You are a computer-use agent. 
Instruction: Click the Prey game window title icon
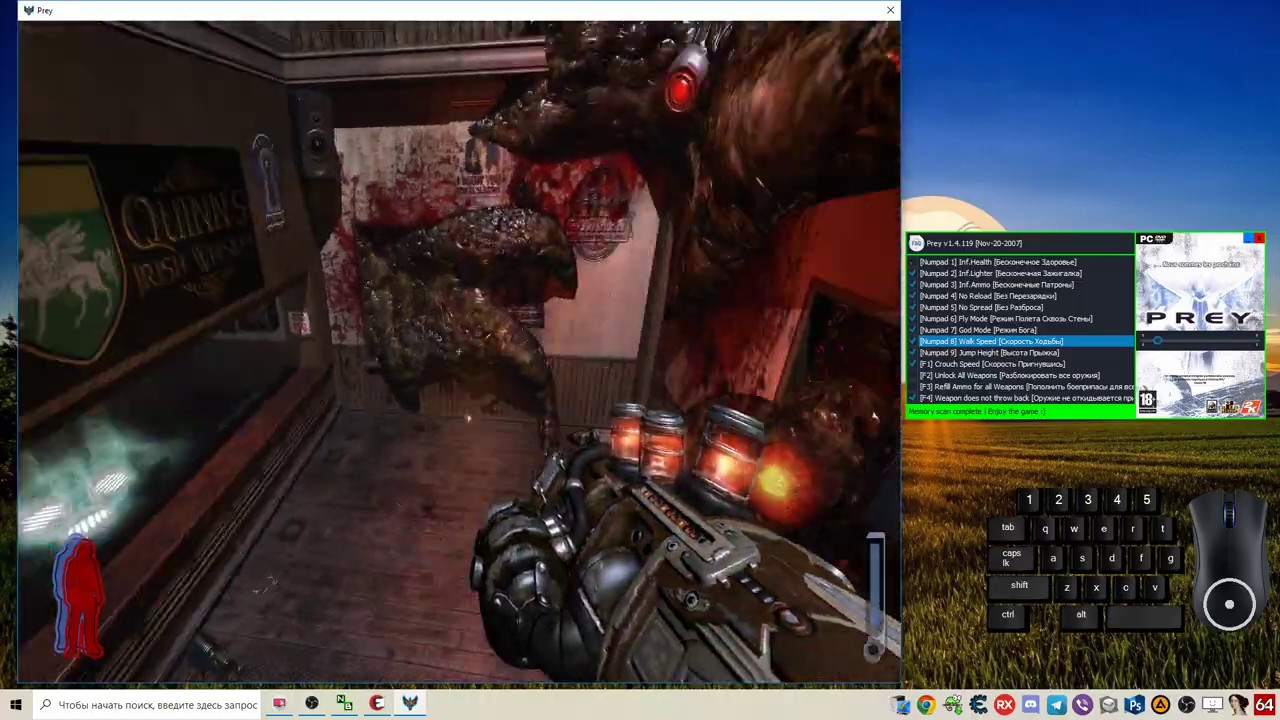pyautogui.click(x=28, y=10)
